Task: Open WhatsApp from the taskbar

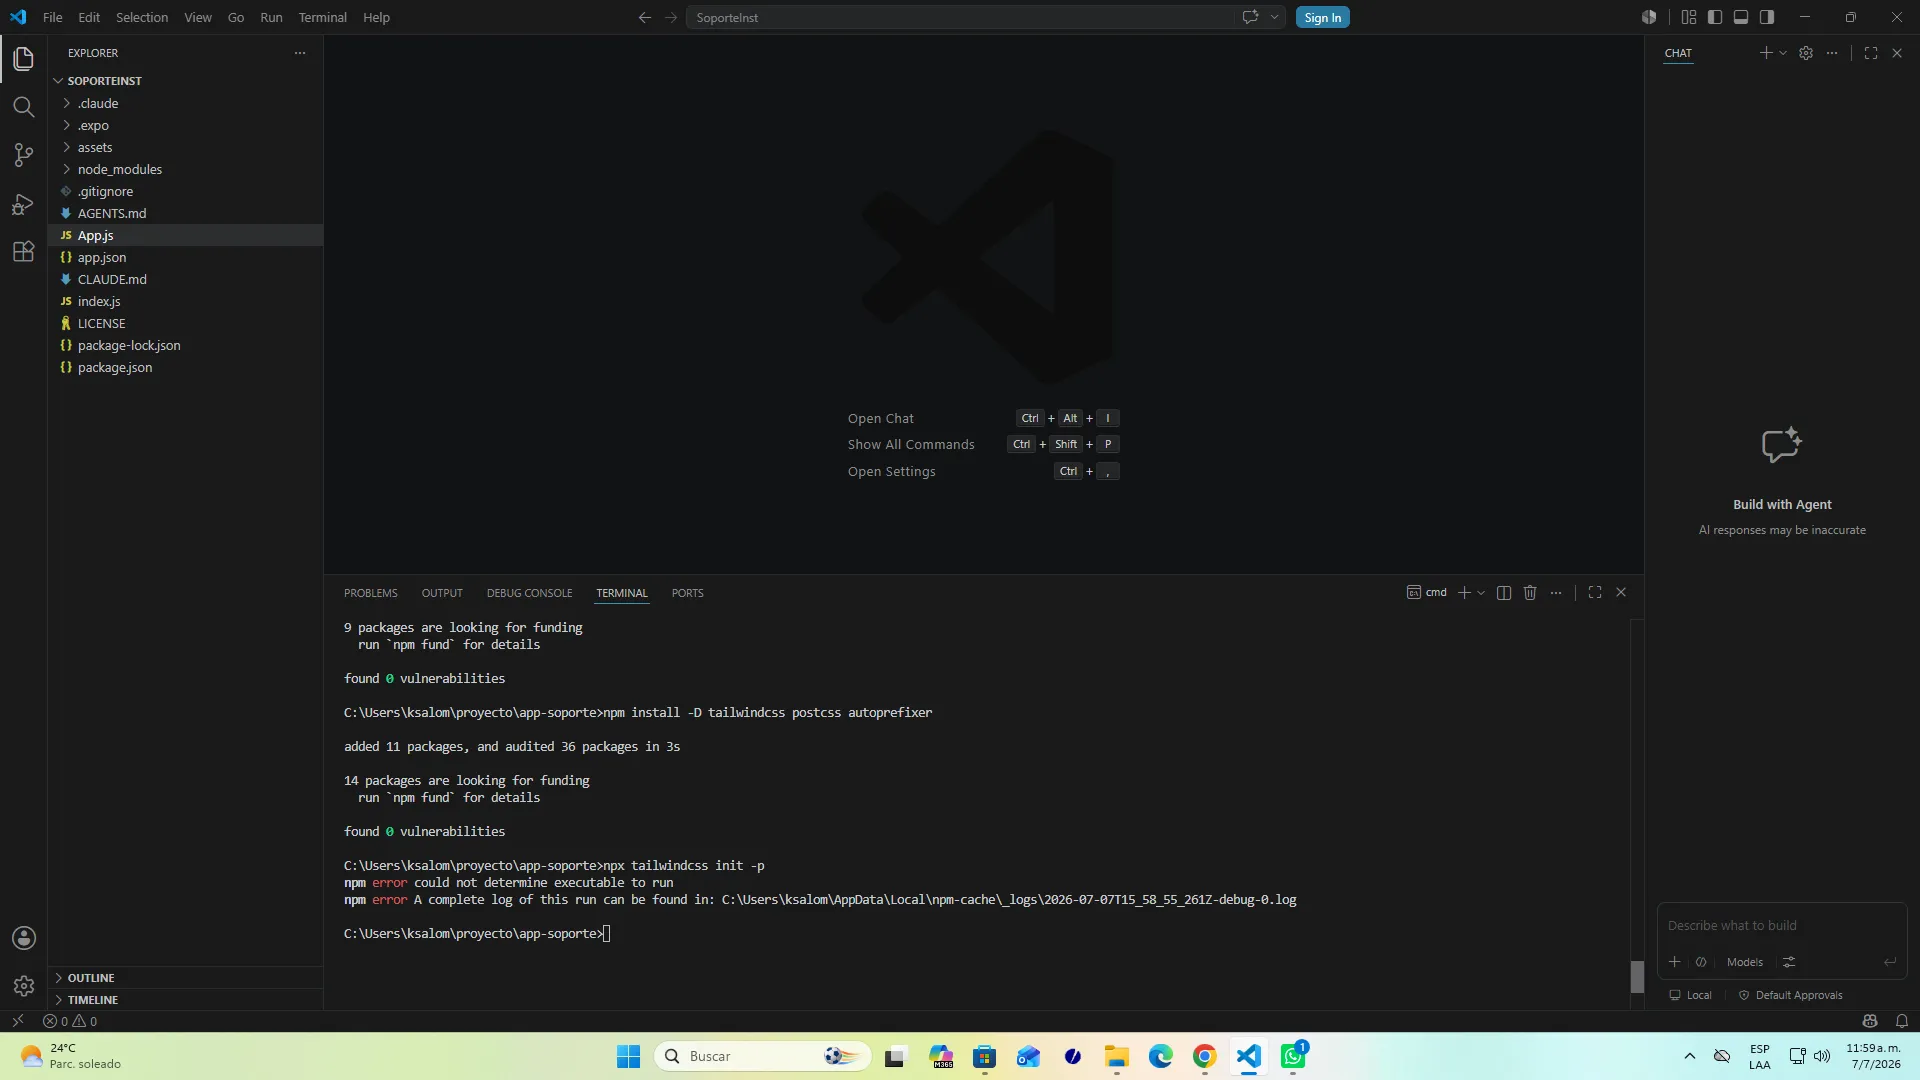Action: [x=1293, y=1056]
